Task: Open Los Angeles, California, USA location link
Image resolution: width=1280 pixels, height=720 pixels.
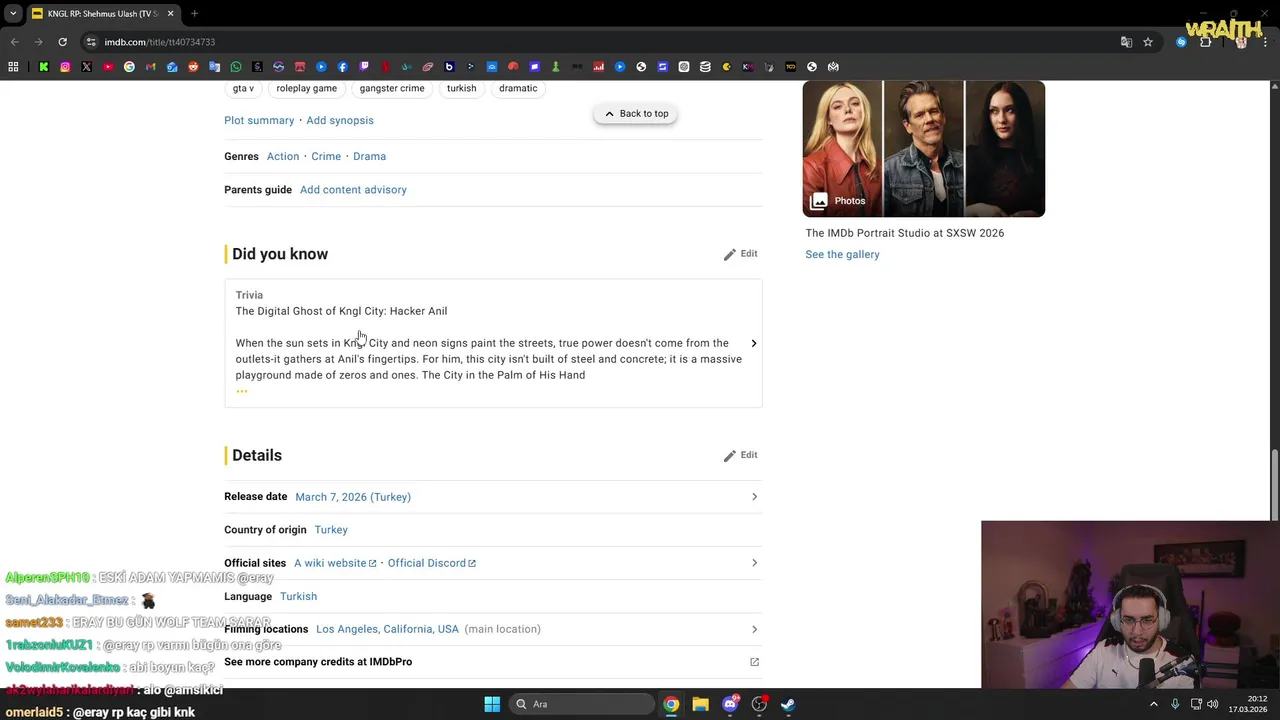Action: click(387, 629)
